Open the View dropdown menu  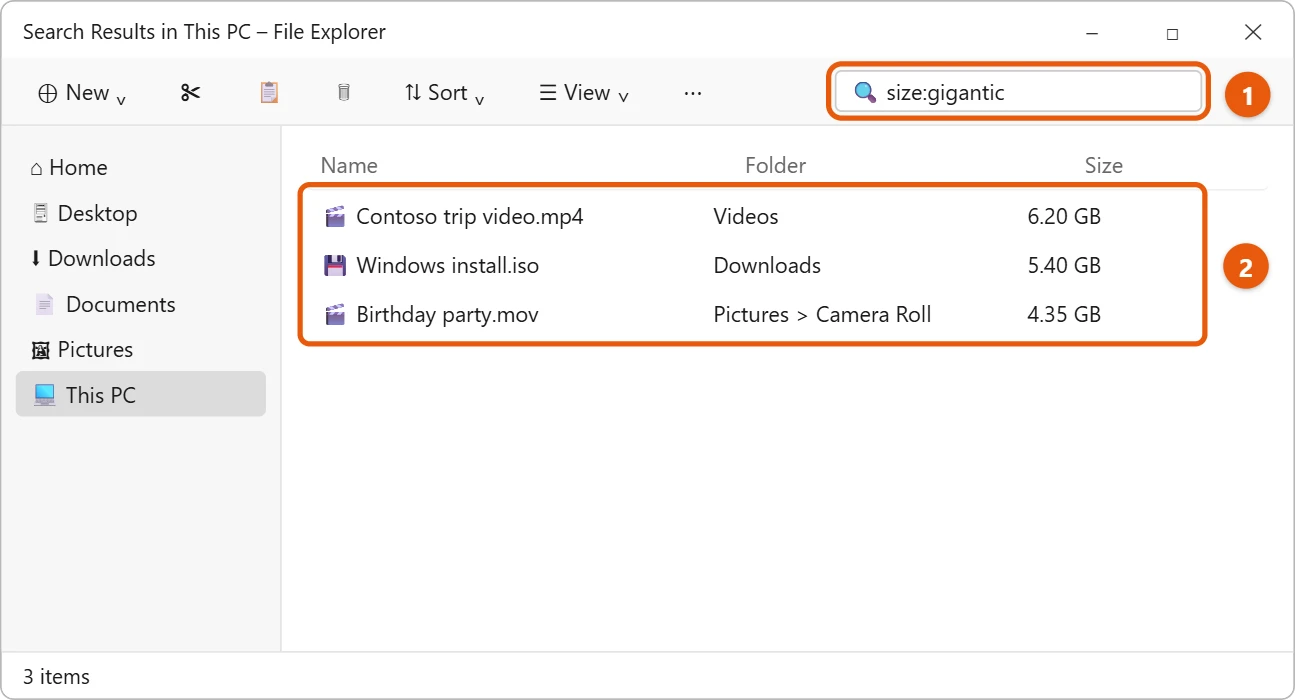tap(584, 93)
